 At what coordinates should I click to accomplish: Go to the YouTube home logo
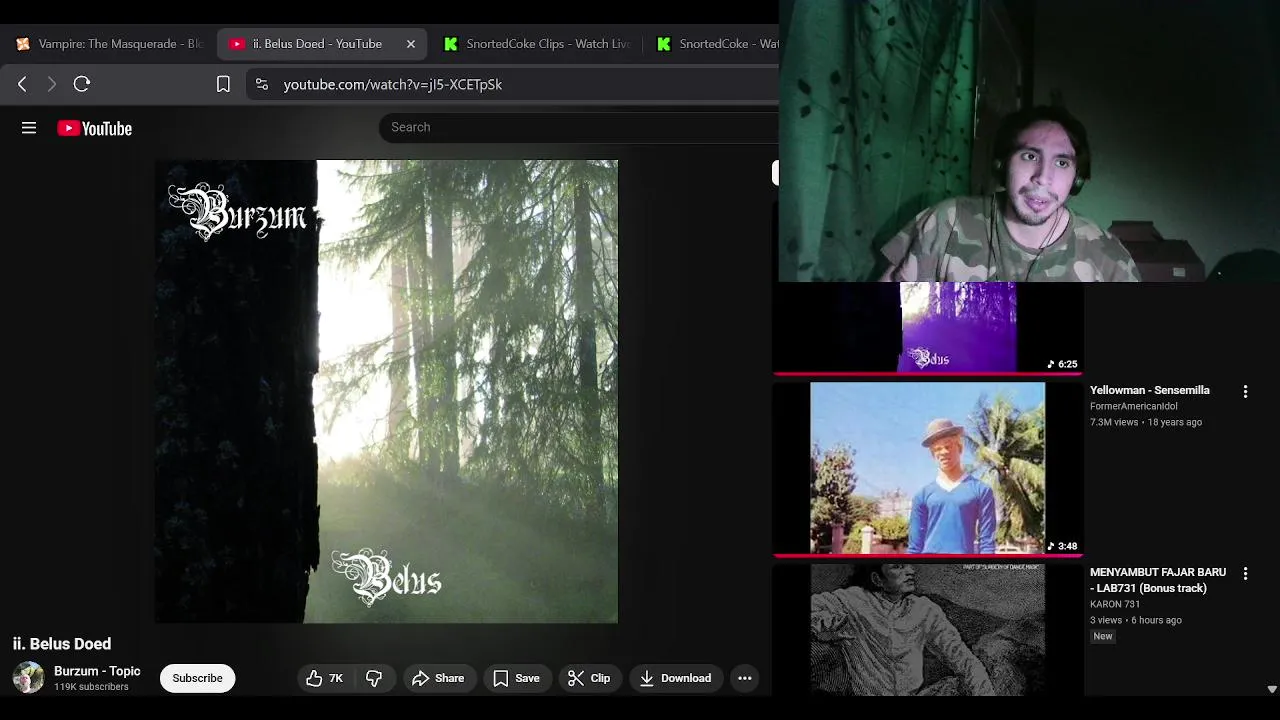[x=95, y=128]
